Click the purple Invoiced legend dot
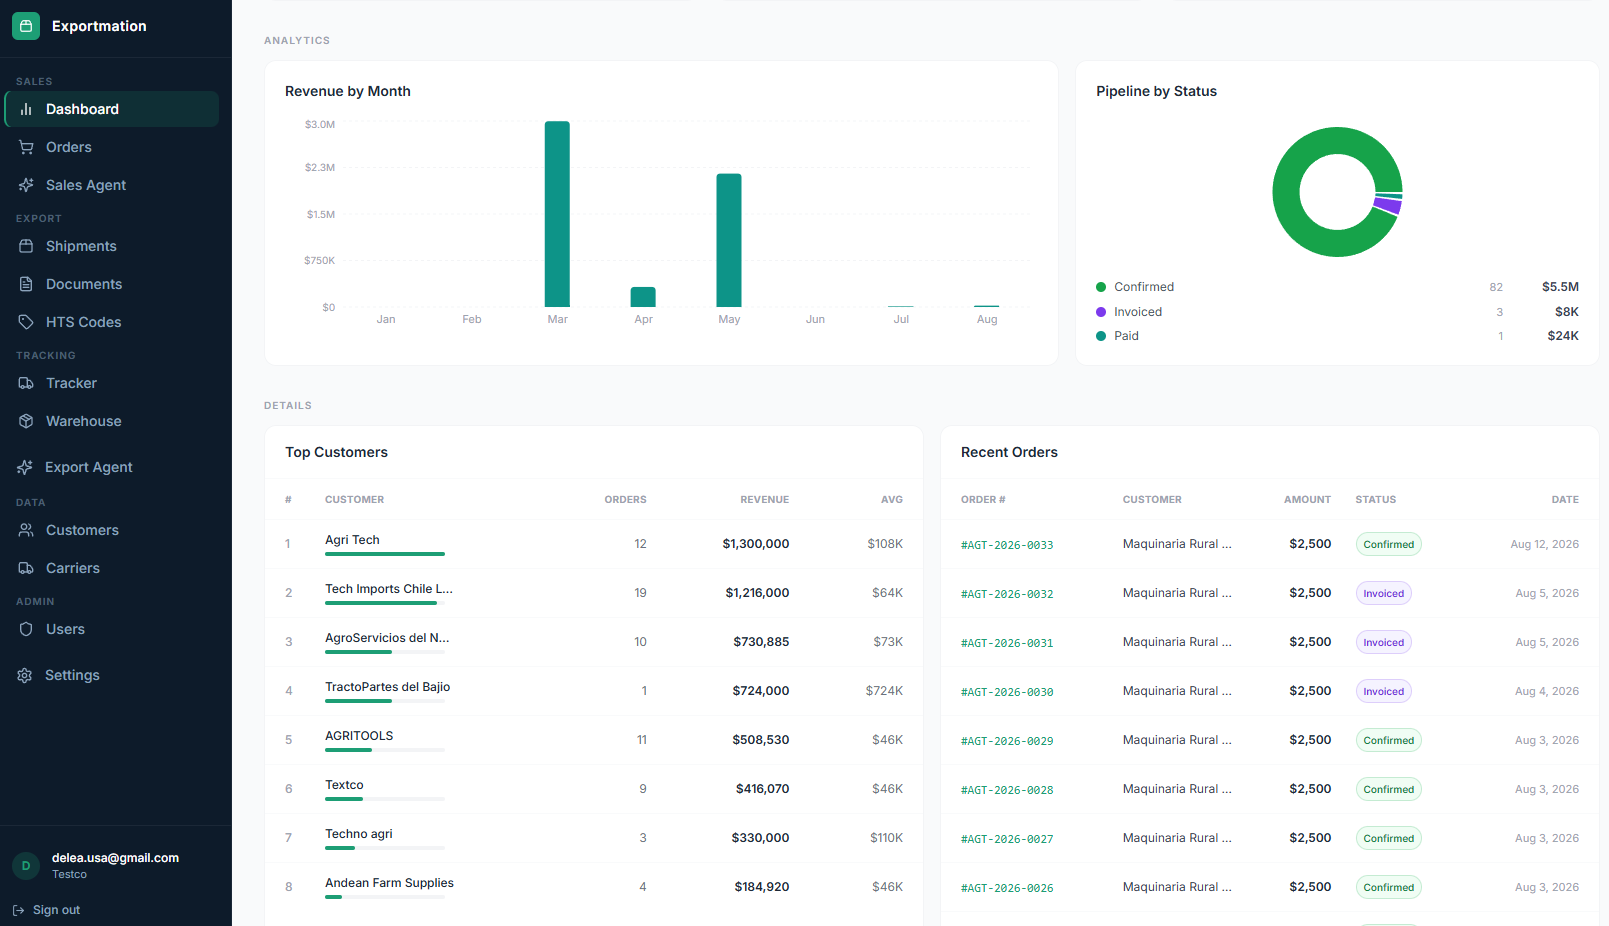Viewport: 1609px width, 926px height. (1101, 312)
